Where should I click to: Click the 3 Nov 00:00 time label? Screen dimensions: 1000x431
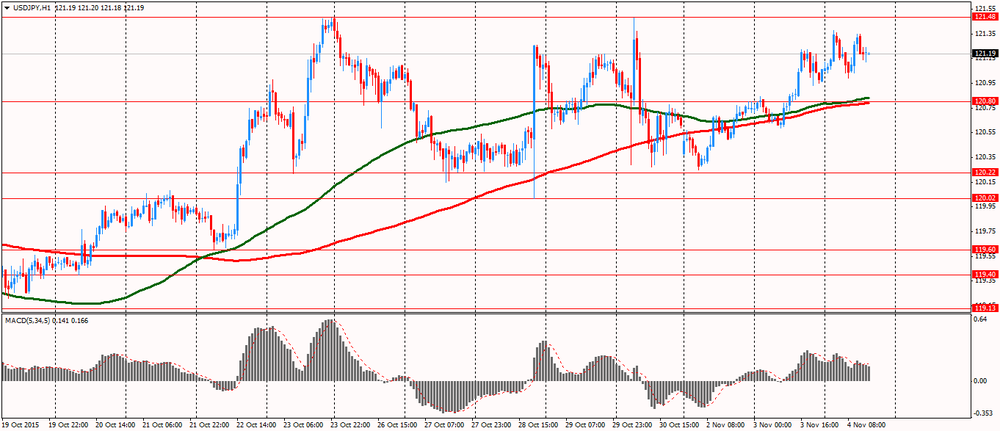pos(774,423)
